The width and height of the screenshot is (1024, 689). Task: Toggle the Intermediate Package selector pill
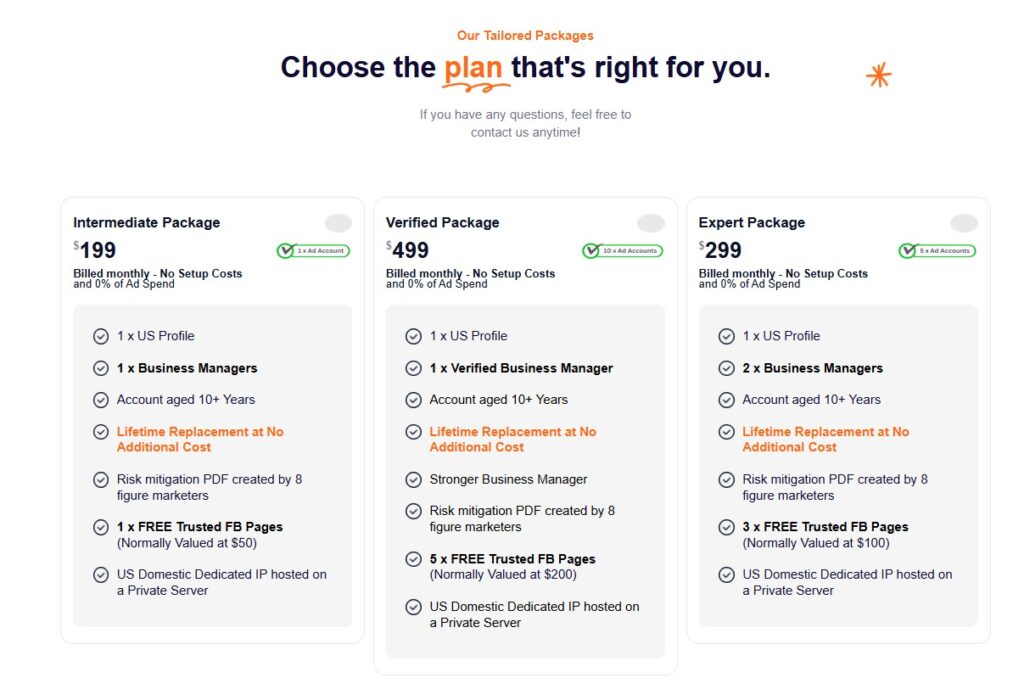(x=338, y=223)
